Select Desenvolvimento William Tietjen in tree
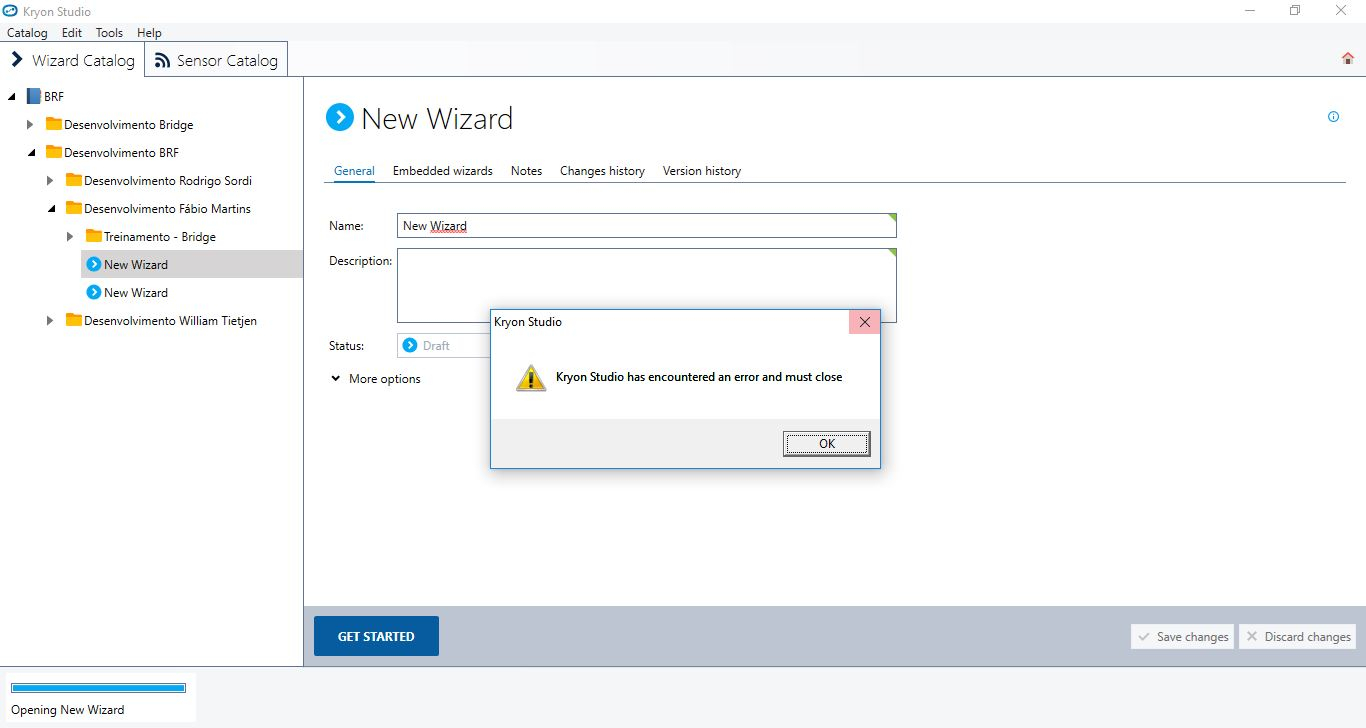1366x728 pixels. (170, 320)
